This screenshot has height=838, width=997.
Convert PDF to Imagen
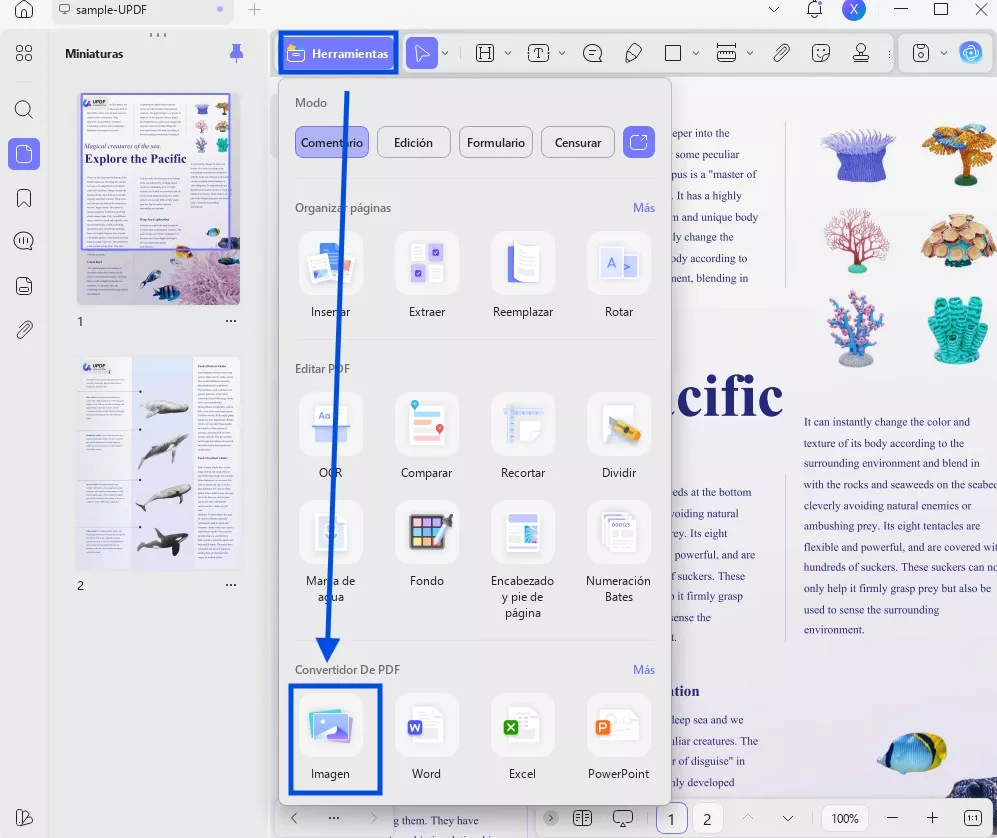tap(331, 738)
